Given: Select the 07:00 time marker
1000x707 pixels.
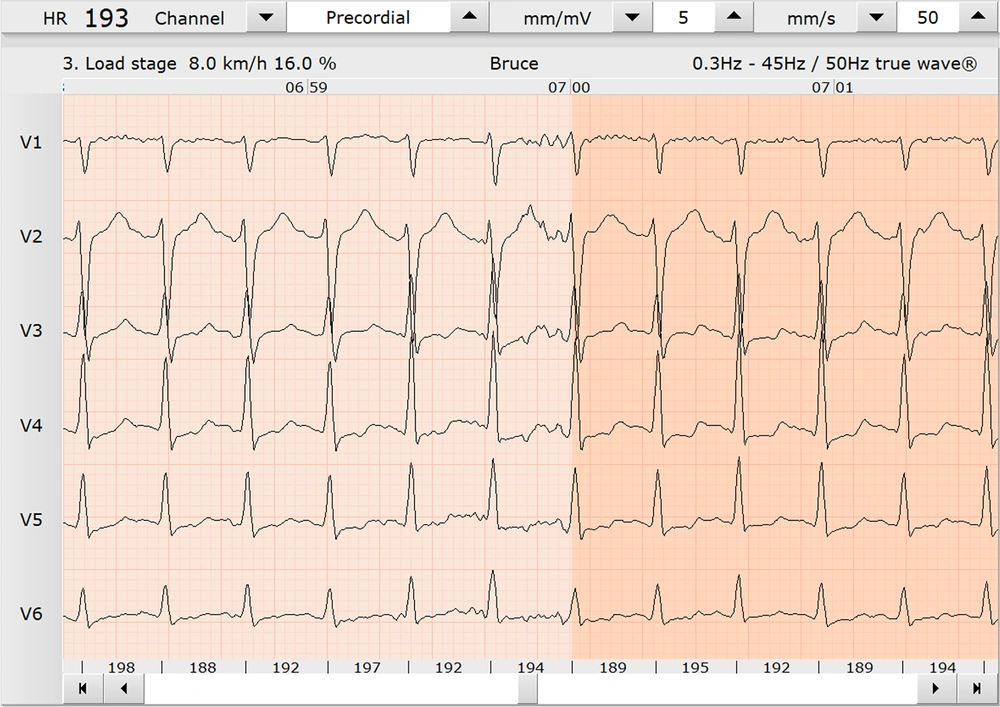Looking at the screenshot, I should click(x=570, y=88).
